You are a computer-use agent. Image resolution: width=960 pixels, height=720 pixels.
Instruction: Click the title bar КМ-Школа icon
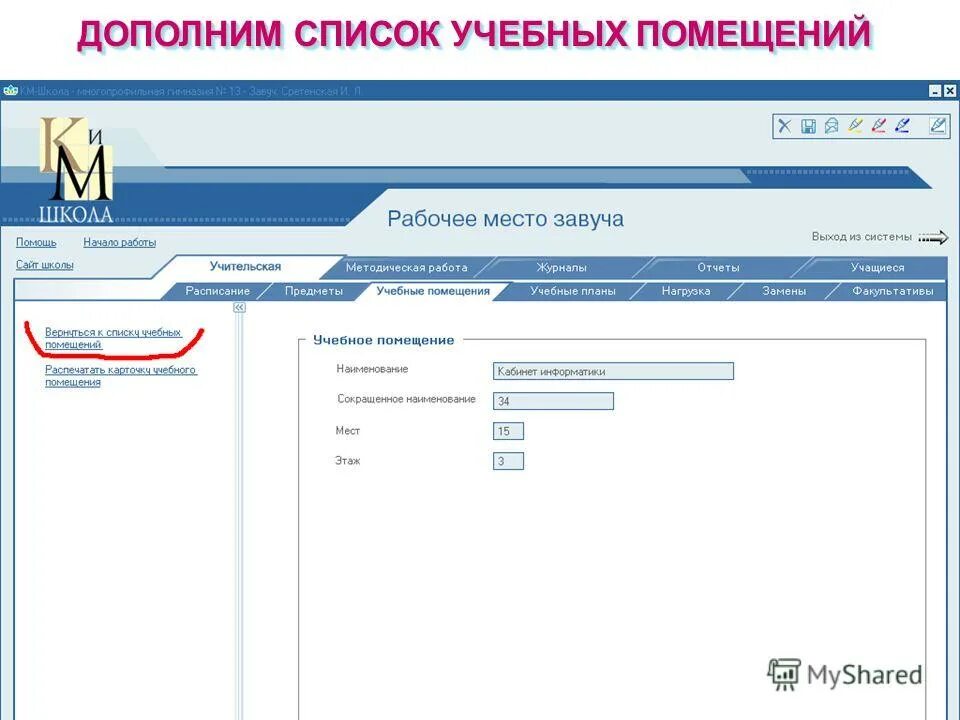[x=9, y=87]
